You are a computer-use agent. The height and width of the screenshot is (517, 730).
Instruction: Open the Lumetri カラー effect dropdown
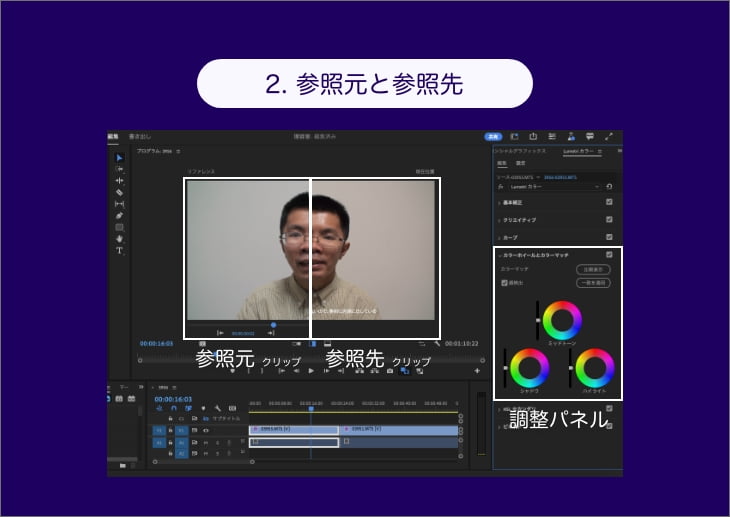point(597,186)
